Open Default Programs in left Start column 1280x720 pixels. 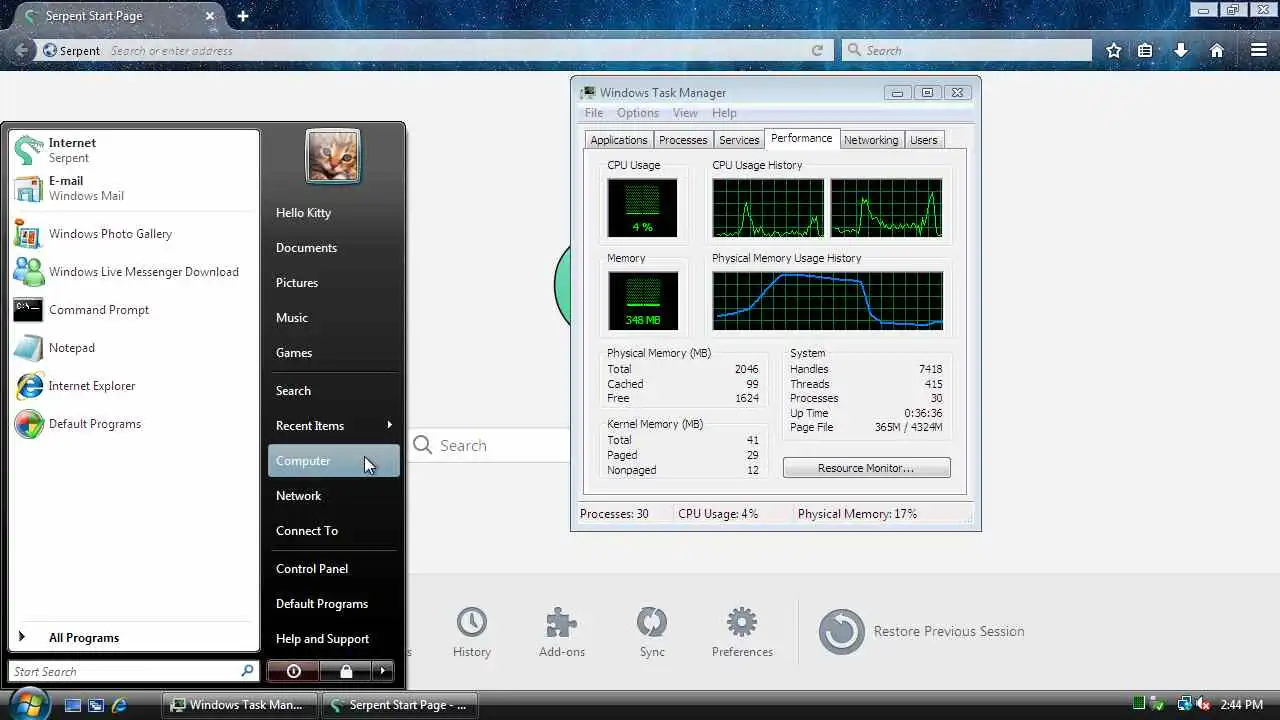[134, 424]
